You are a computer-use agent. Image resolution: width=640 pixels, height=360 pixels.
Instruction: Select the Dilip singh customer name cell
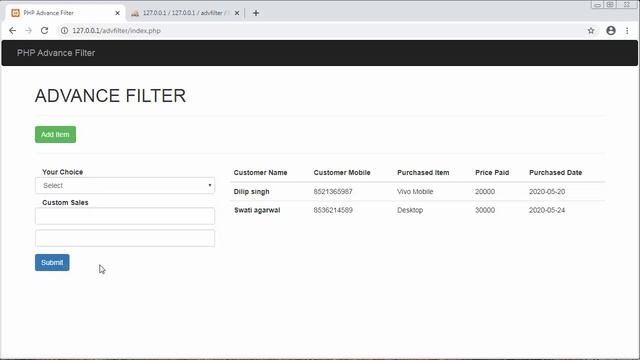click(x=251, y=191)
